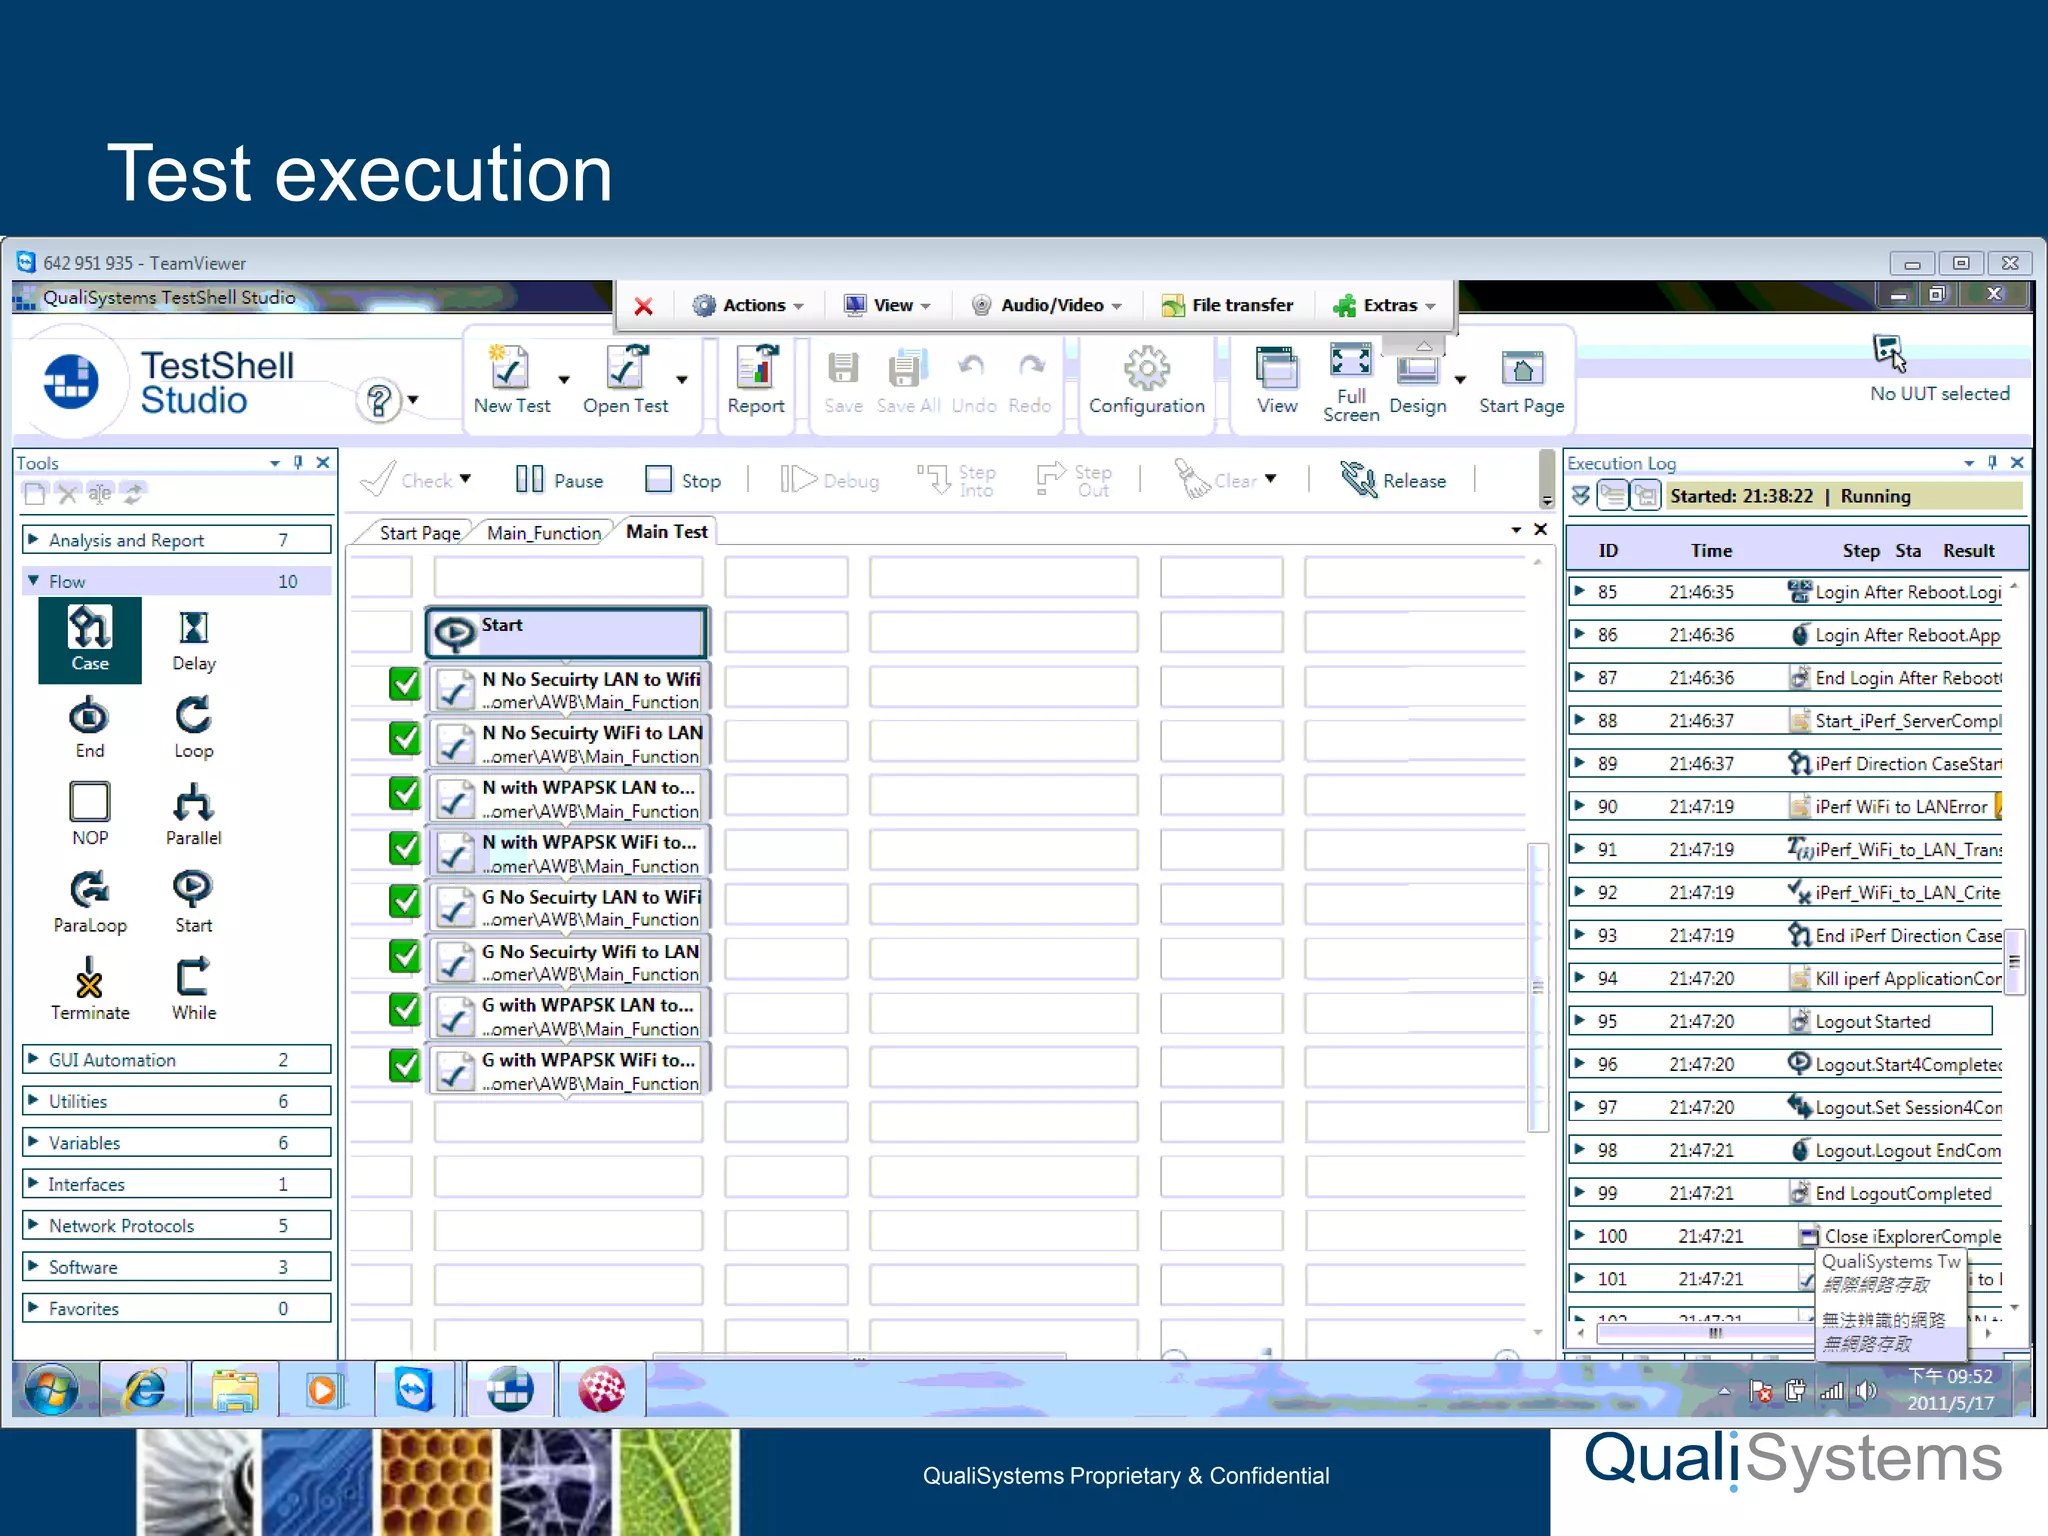
Task: Click the volume icon in system tray
Action: click(x=1866, y=1391)
